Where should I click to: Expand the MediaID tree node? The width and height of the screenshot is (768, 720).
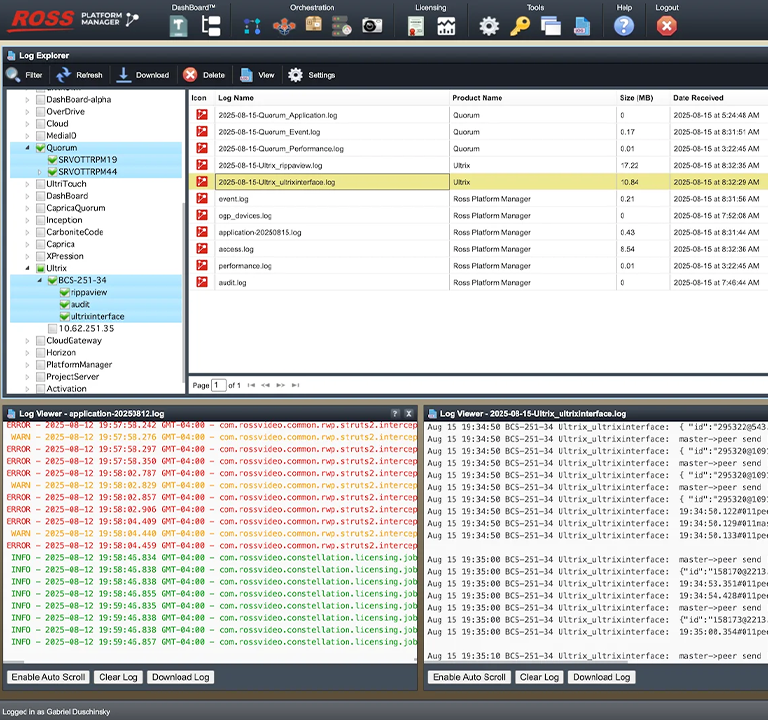[x=27, y=136]
